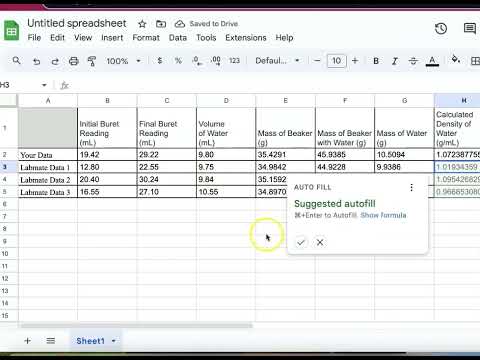Select cell containing 44.9228
Viewport: 480px width, 360px height.
tap(345, 167)
